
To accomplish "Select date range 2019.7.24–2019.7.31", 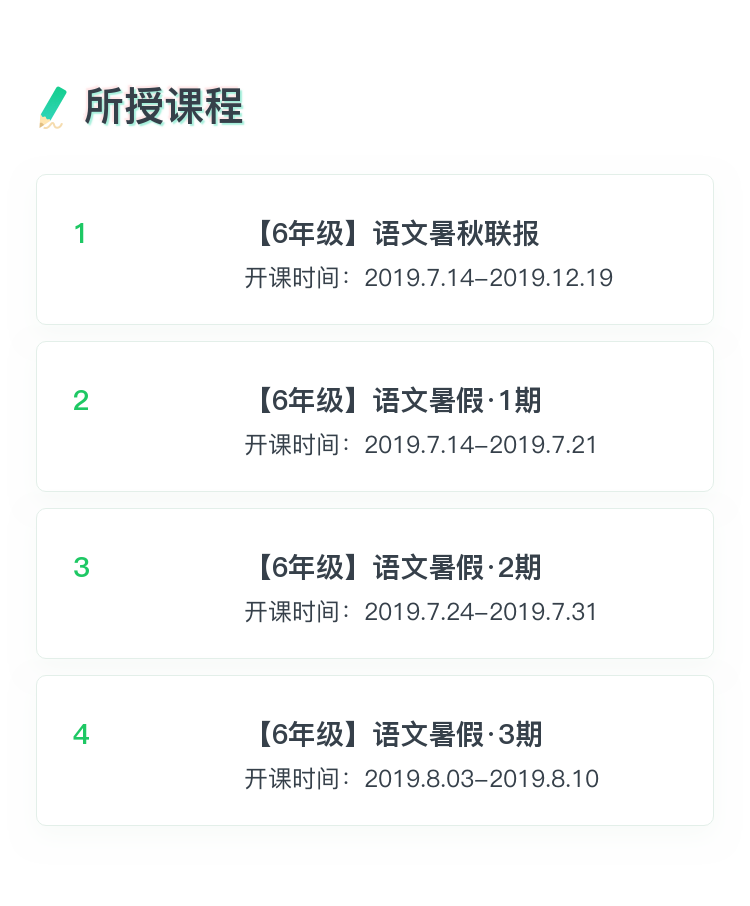I will [x=481, y=612].
